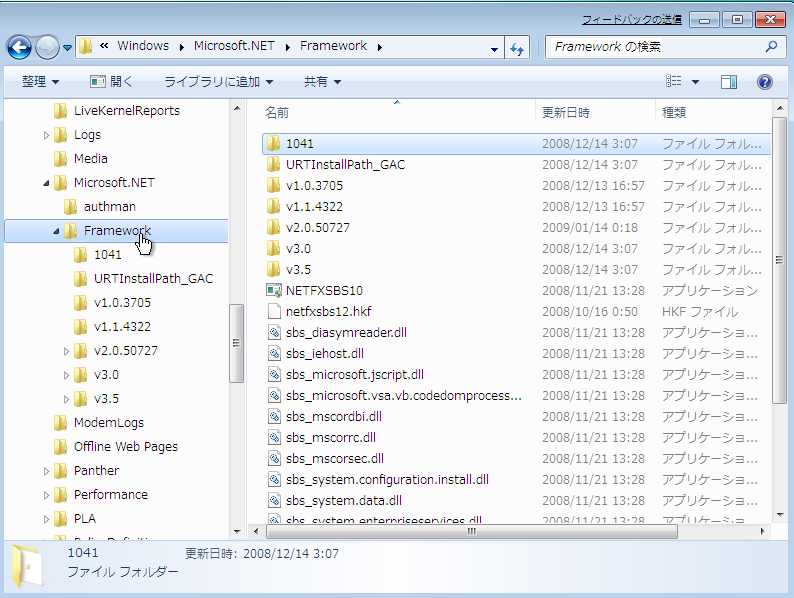
Task: Expand the arrow after the Windows breadcrumb
Action: (x=181, y=47)
